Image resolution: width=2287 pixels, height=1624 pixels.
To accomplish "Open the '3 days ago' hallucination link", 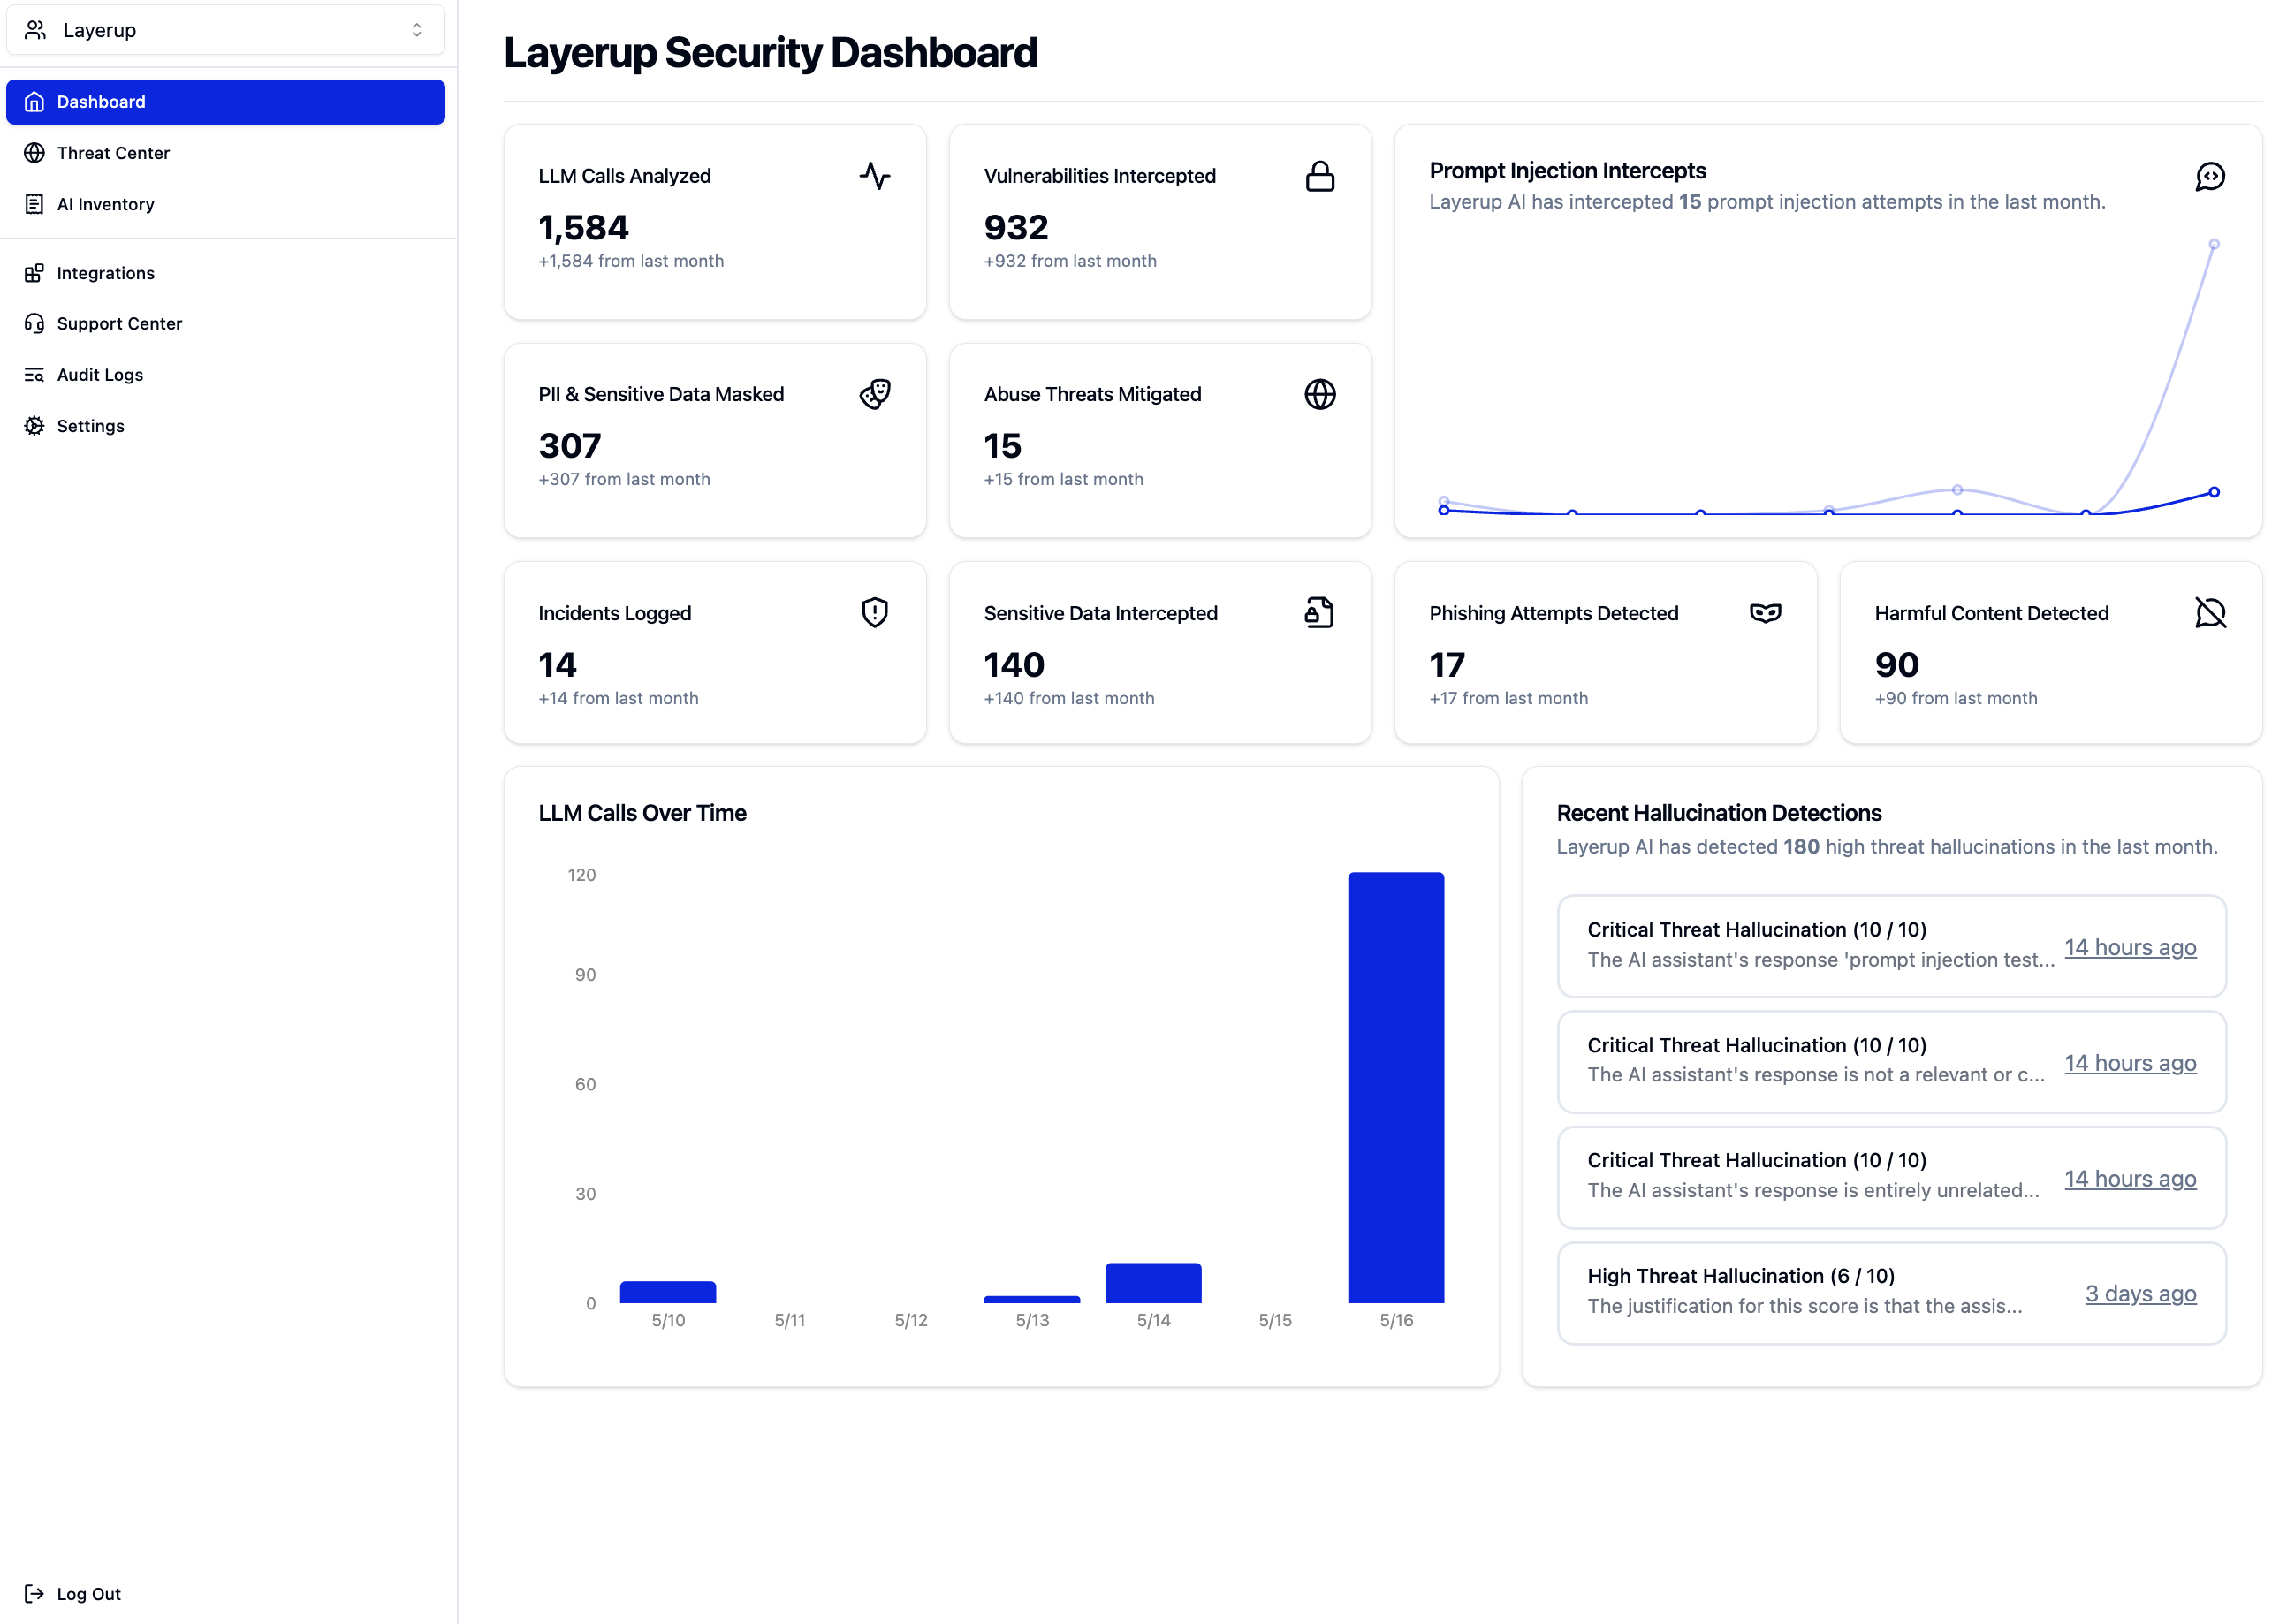I will pyautogui.click(x=2139, y=1293).
